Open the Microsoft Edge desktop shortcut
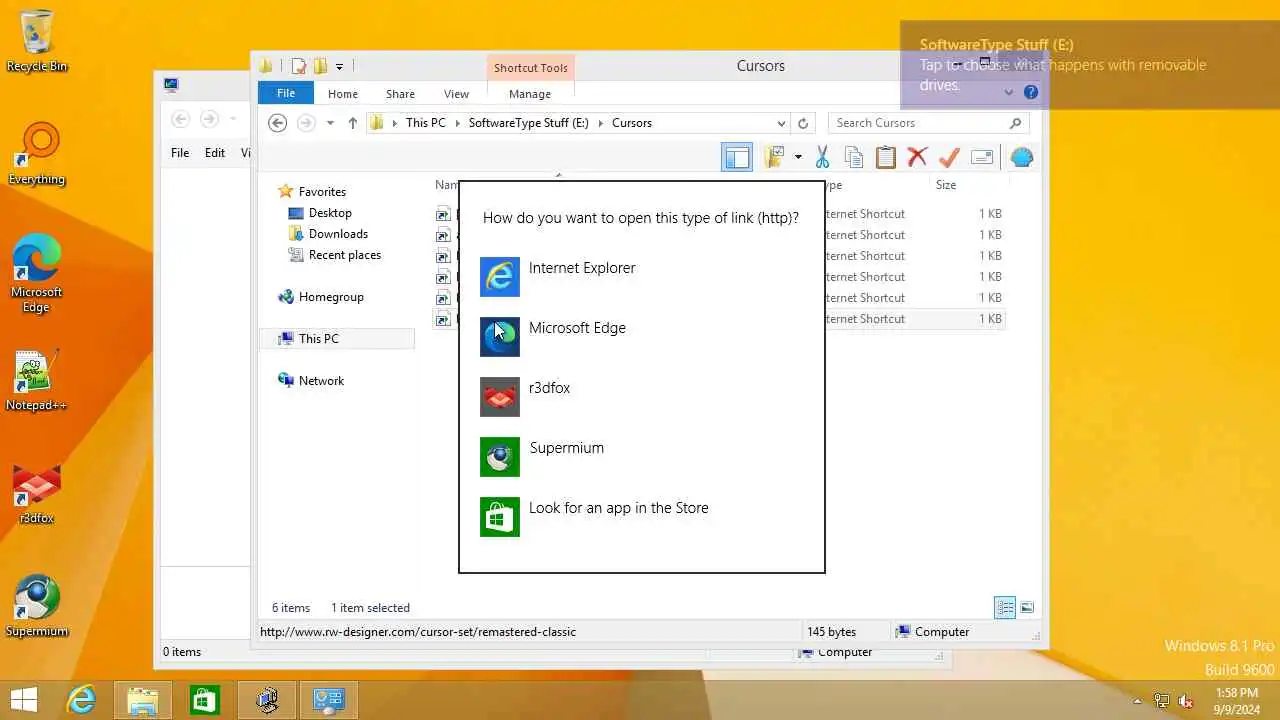This screenshot has height=720, width=1280. (x=37, y=274)
